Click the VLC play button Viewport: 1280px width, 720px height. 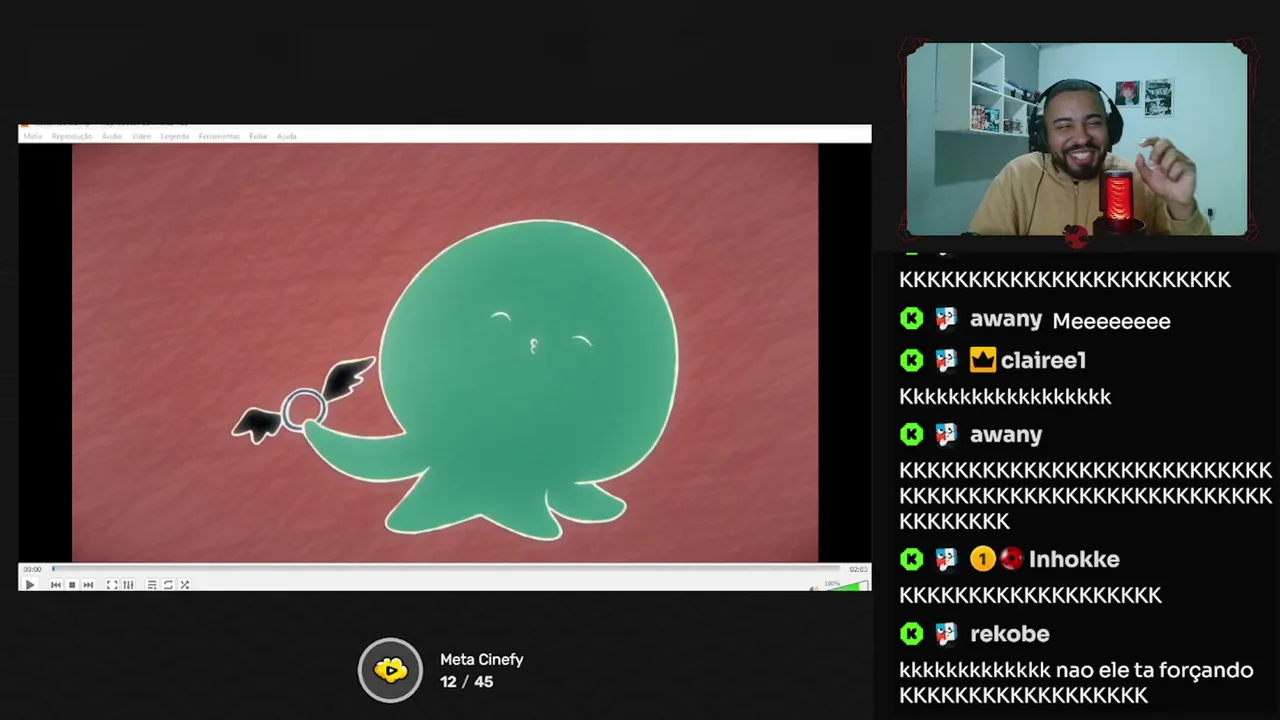(29, 585)
